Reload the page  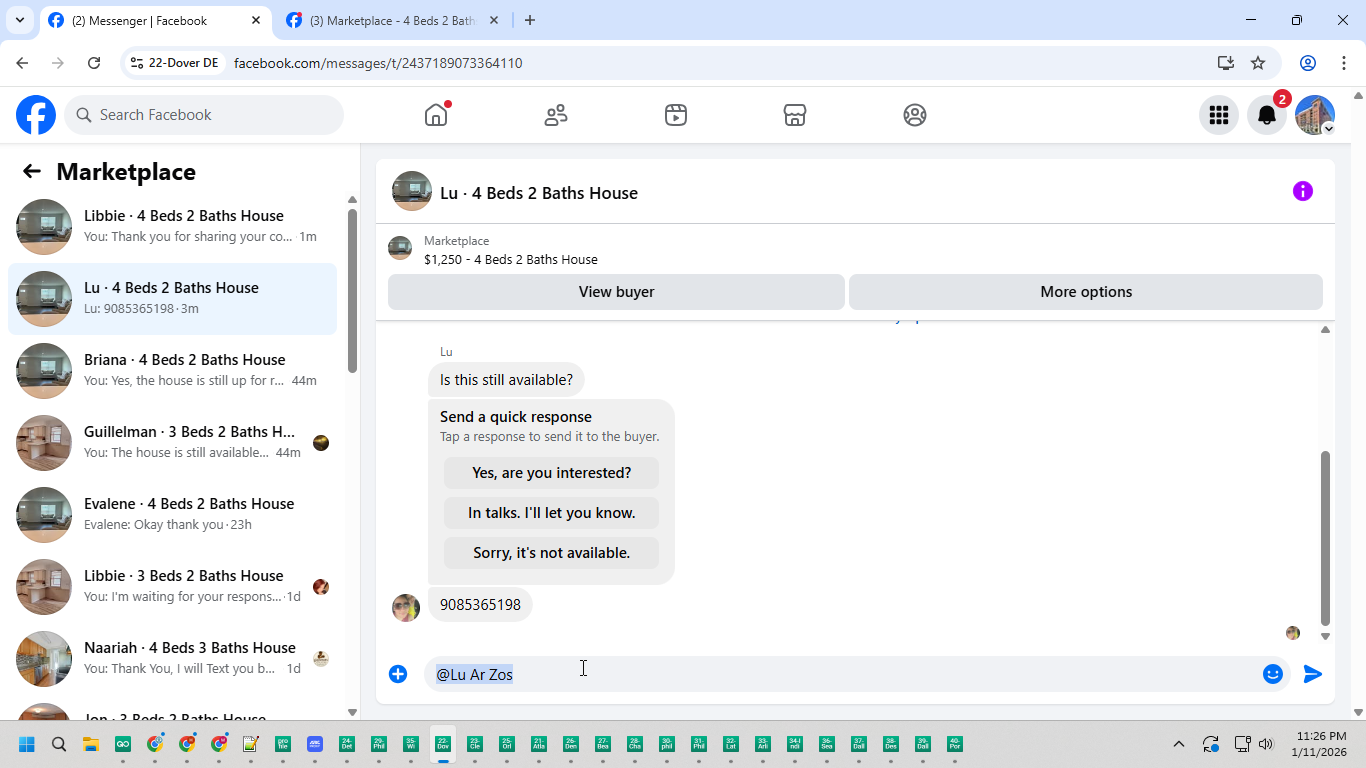(x=94, y=63)
